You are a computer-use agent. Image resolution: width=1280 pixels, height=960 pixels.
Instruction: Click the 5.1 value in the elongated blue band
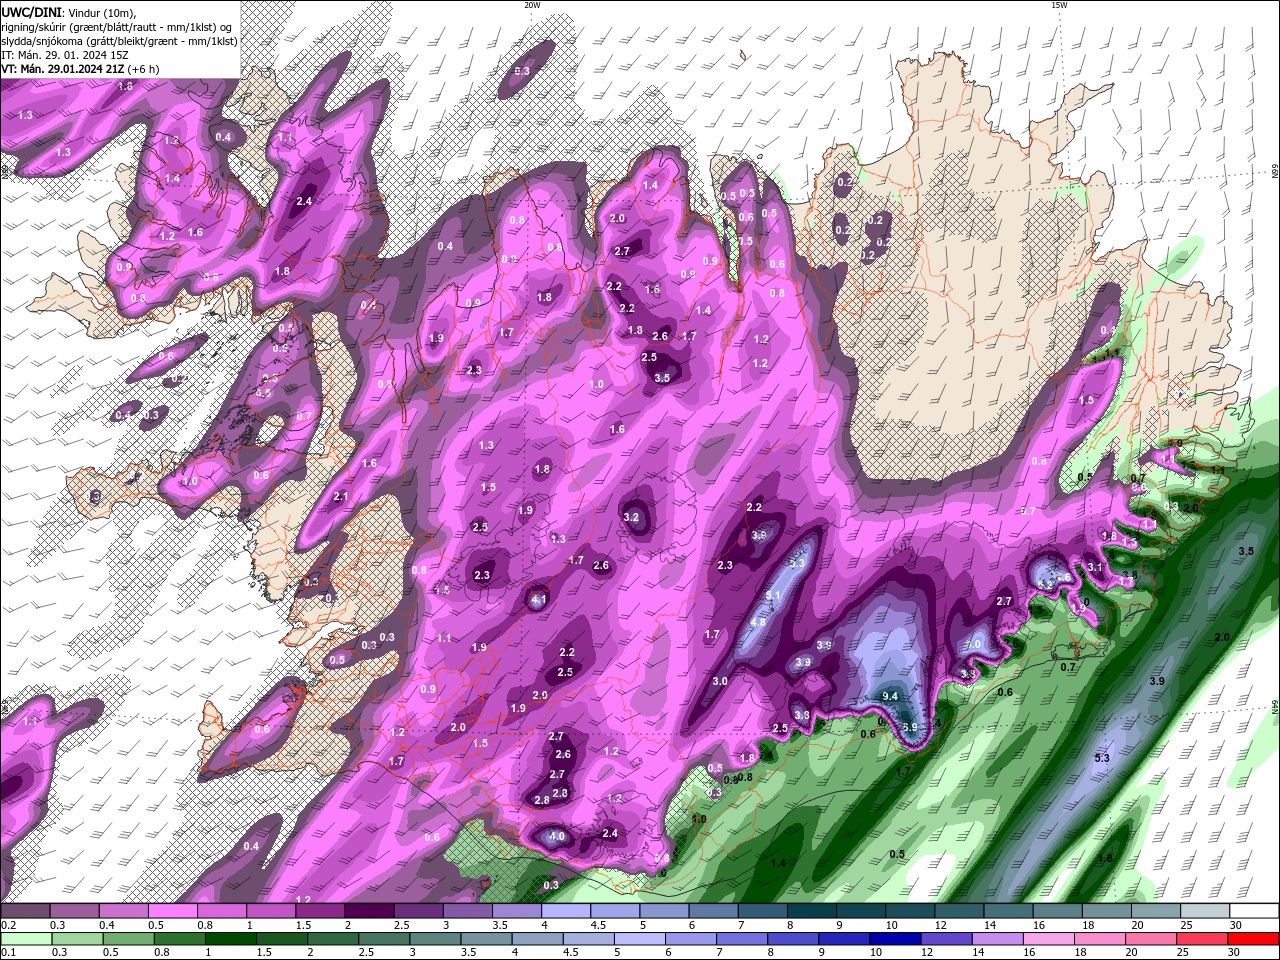773,596
